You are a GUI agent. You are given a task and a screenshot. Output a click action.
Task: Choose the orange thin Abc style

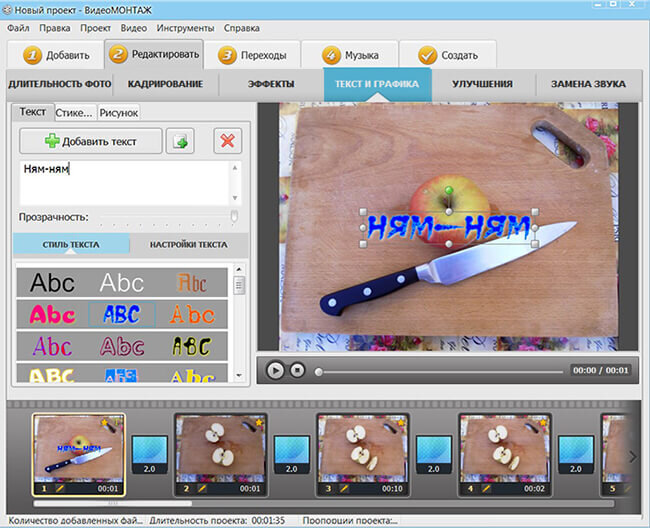pyautogui.click(x=192, y=315)
